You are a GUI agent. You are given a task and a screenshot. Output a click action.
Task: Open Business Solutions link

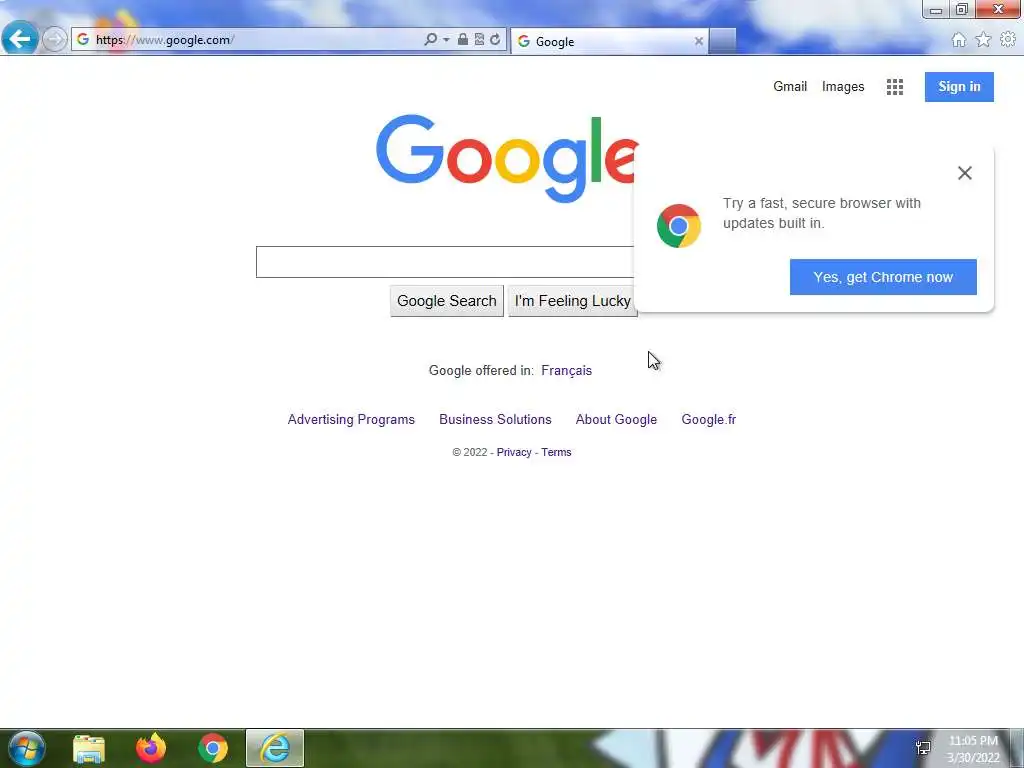pyautogui.click(x=495, y=419)
